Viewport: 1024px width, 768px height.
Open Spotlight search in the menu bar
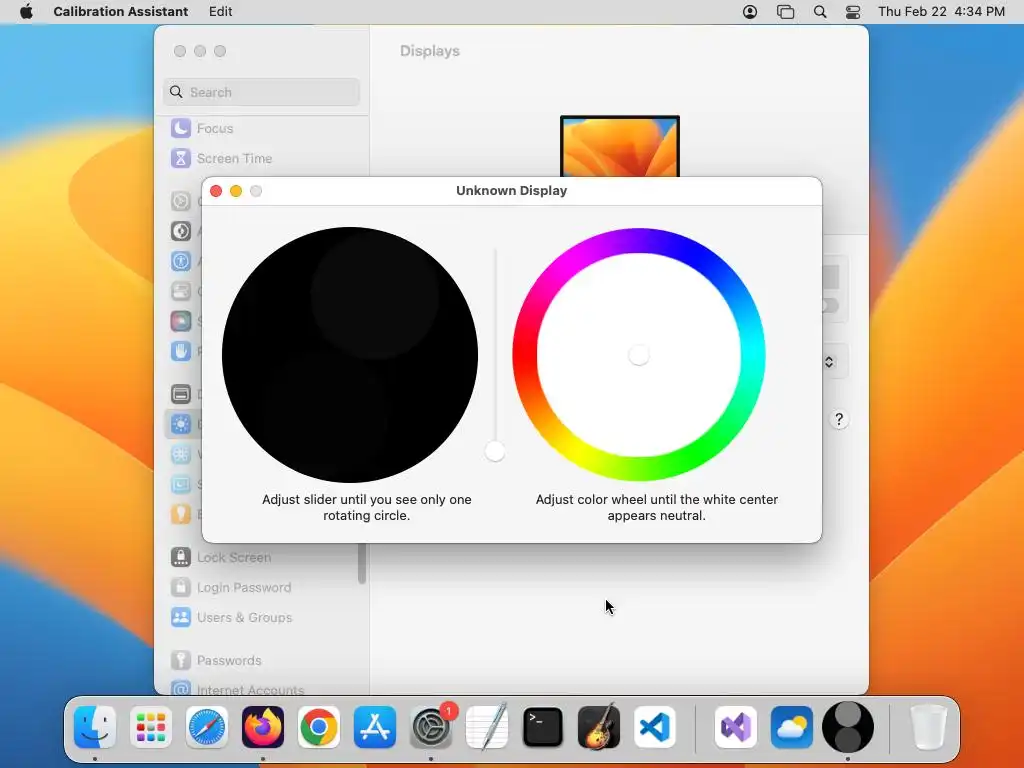click(x=820, y=11)
